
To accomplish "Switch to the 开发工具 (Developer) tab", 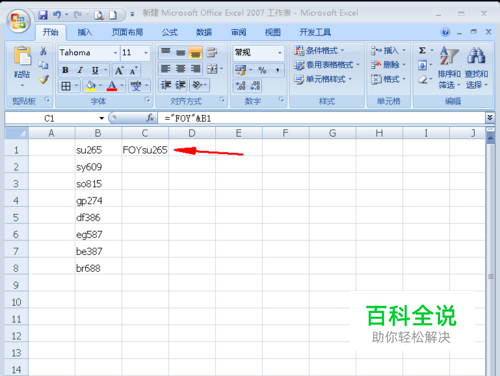I will 315,32.
